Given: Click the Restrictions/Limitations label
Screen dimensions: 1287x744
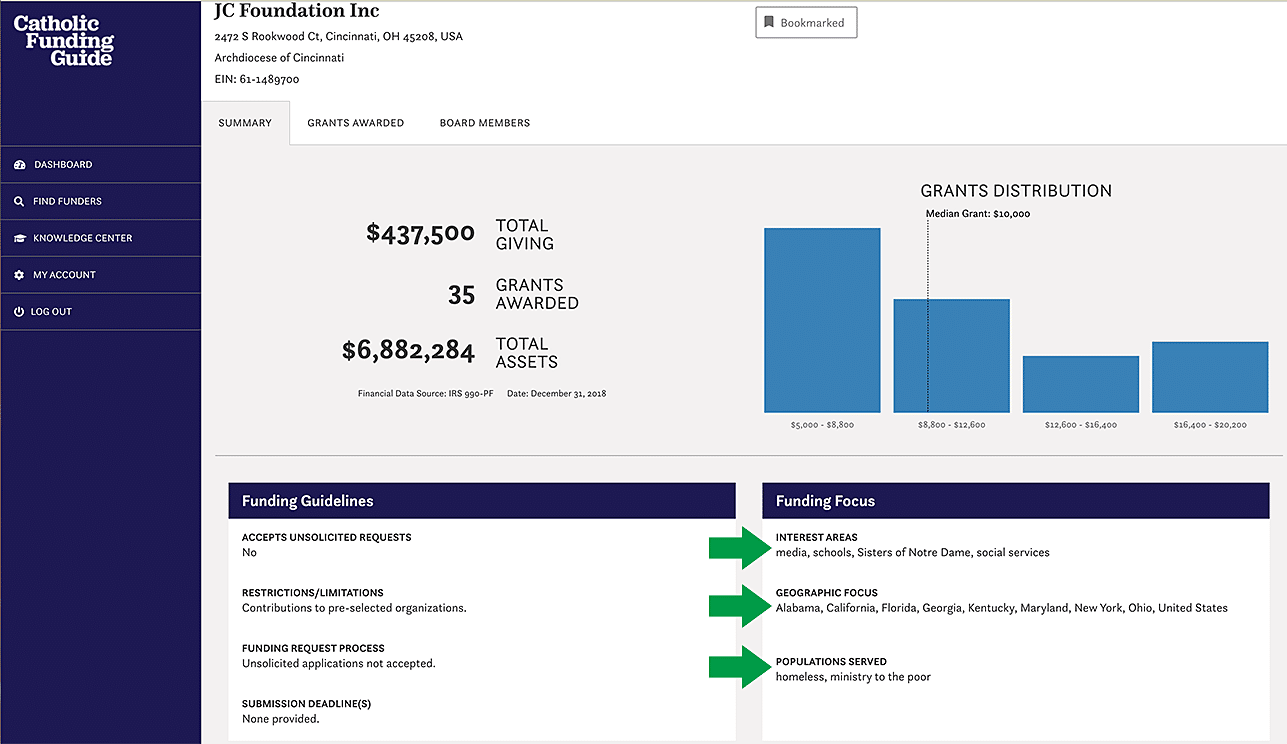Looking at the screenshot, I should (313, 593).
